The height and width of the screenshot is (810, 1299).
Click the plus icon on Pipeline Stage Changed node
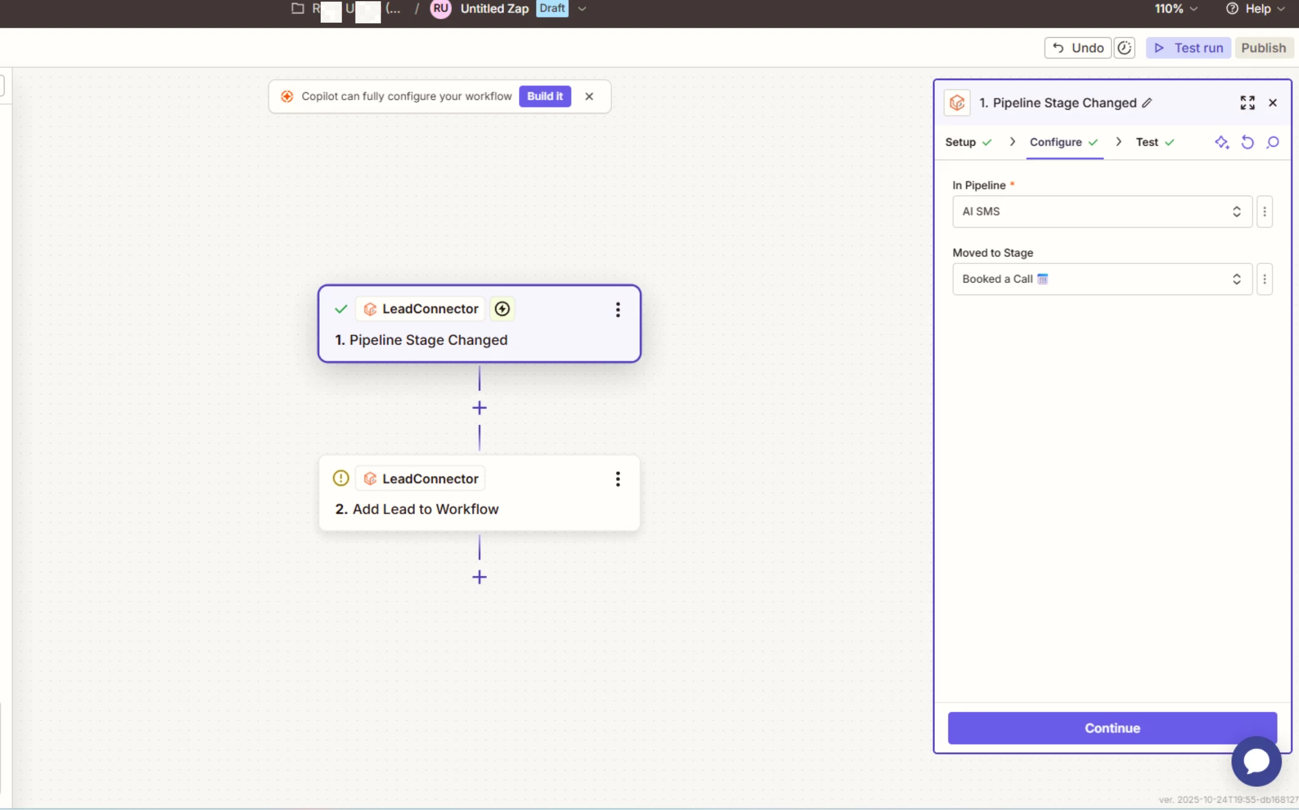click(502, 309)
